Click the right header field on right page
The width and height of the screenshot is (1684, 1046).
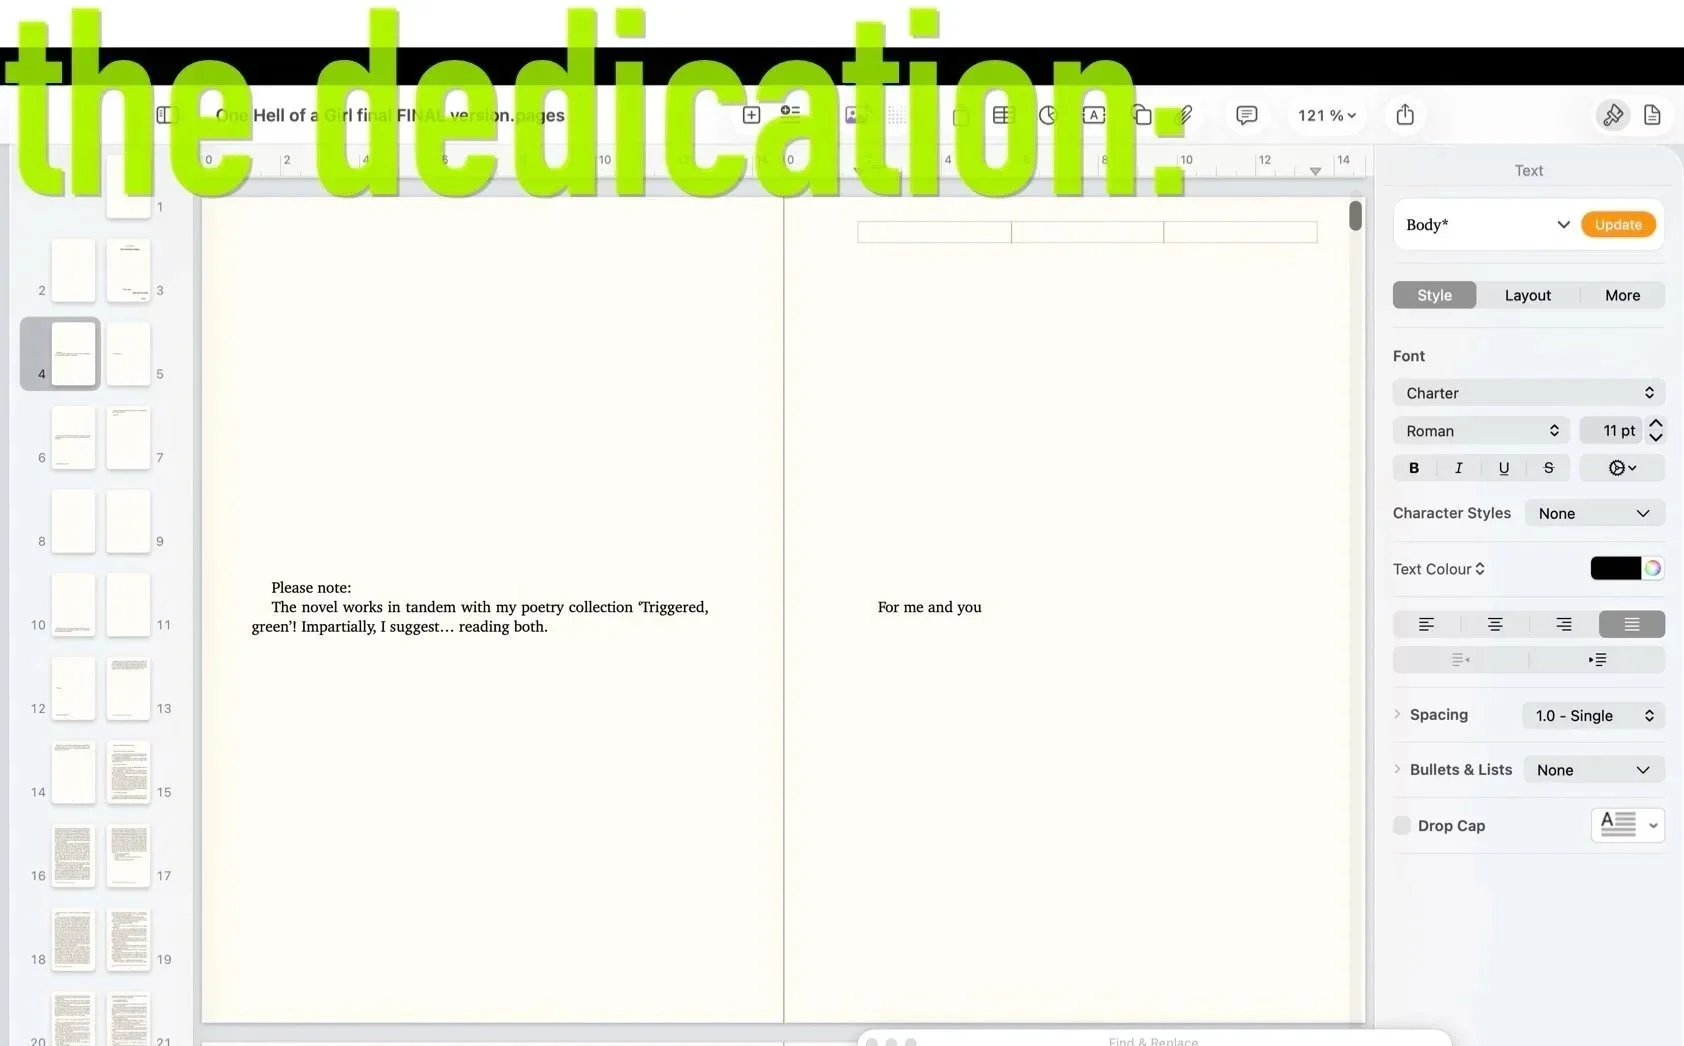1240,232
